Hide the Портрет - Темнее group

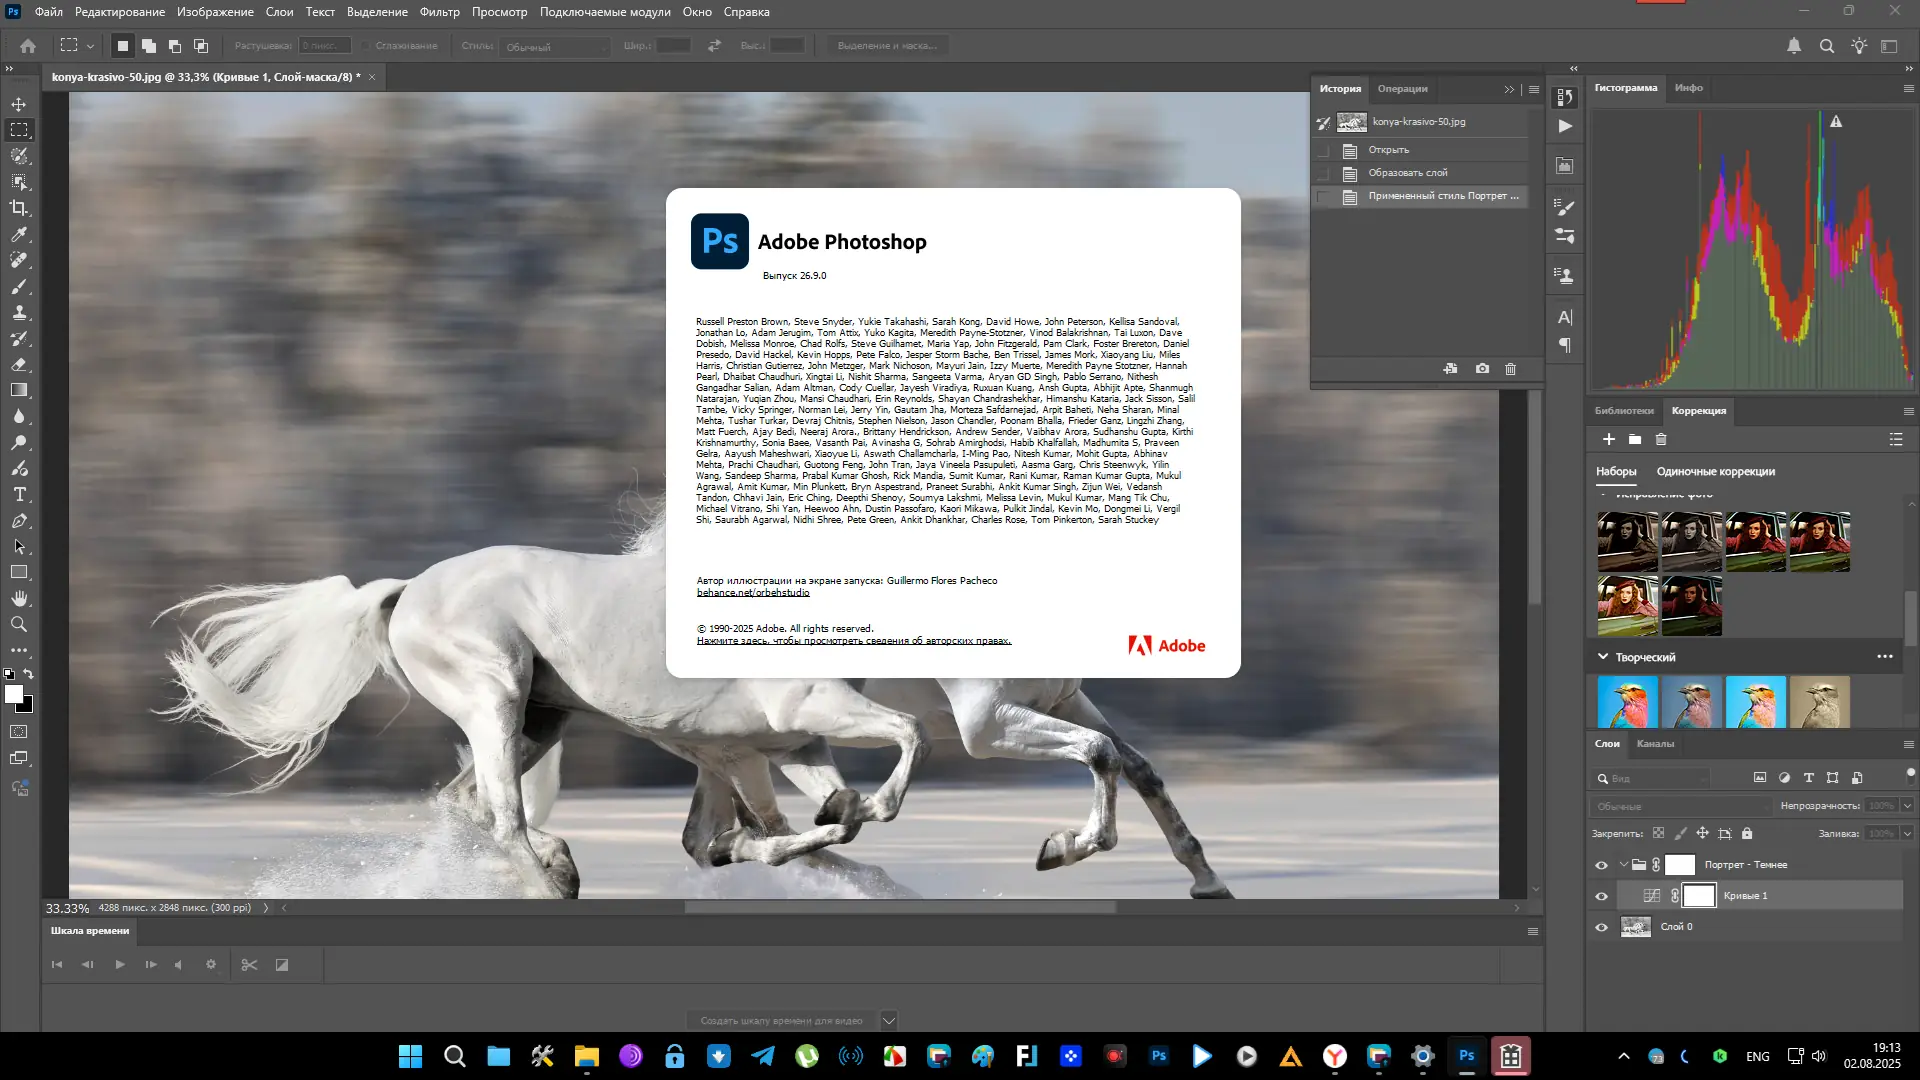1602,864
